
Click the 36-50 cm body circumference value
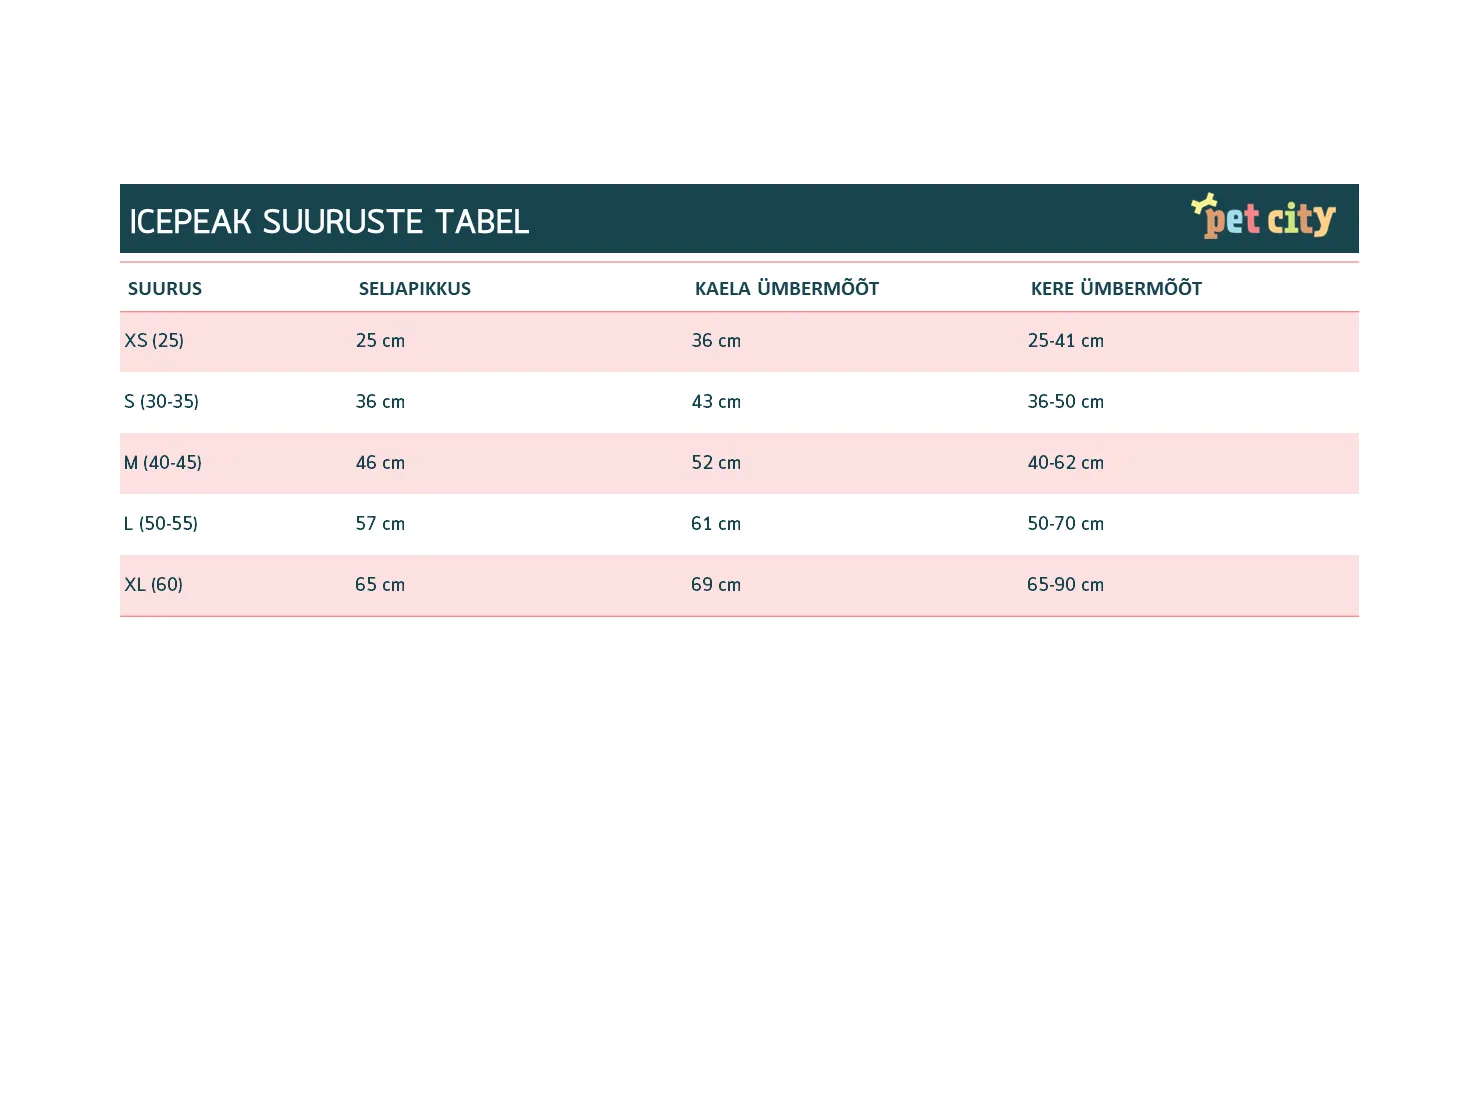pyautogui.click(x=1066, y=401)
